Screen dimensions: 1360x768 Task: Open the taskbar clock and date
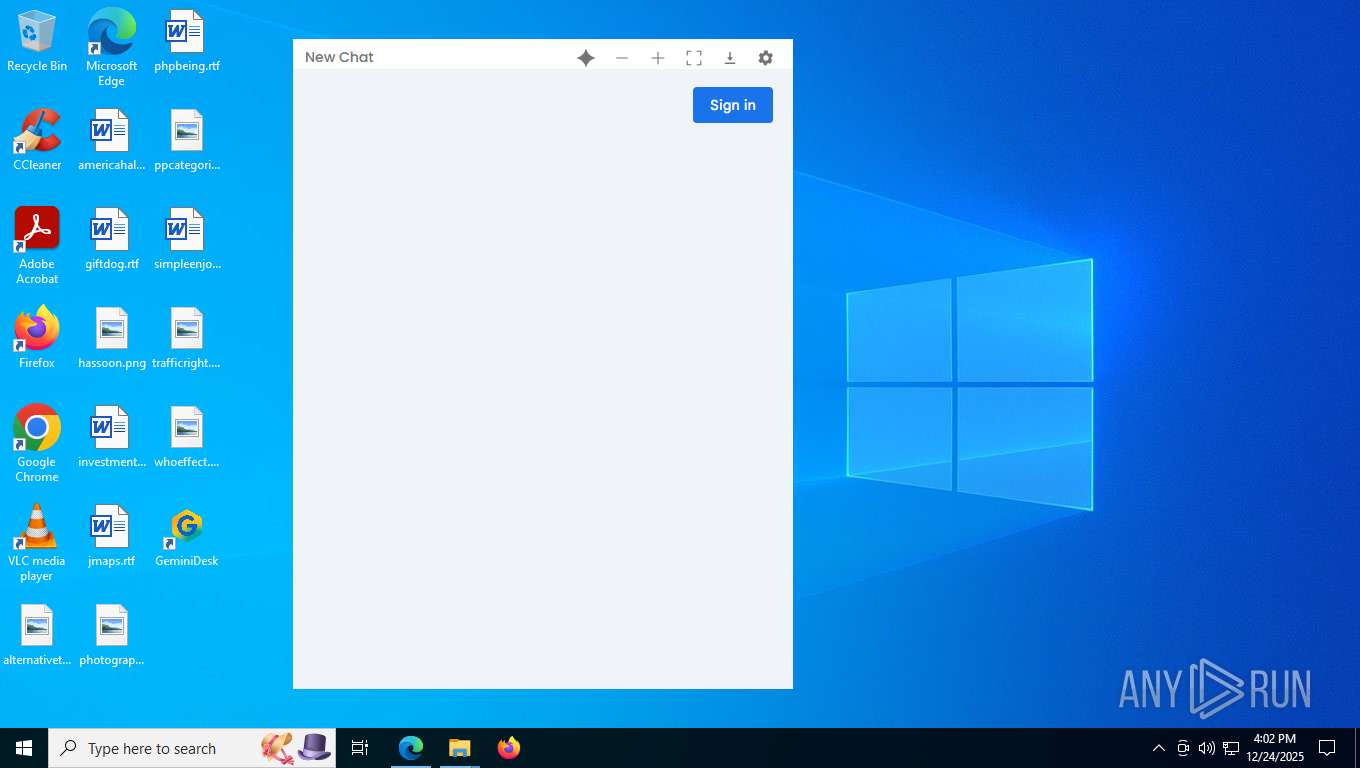(1275, 748)
